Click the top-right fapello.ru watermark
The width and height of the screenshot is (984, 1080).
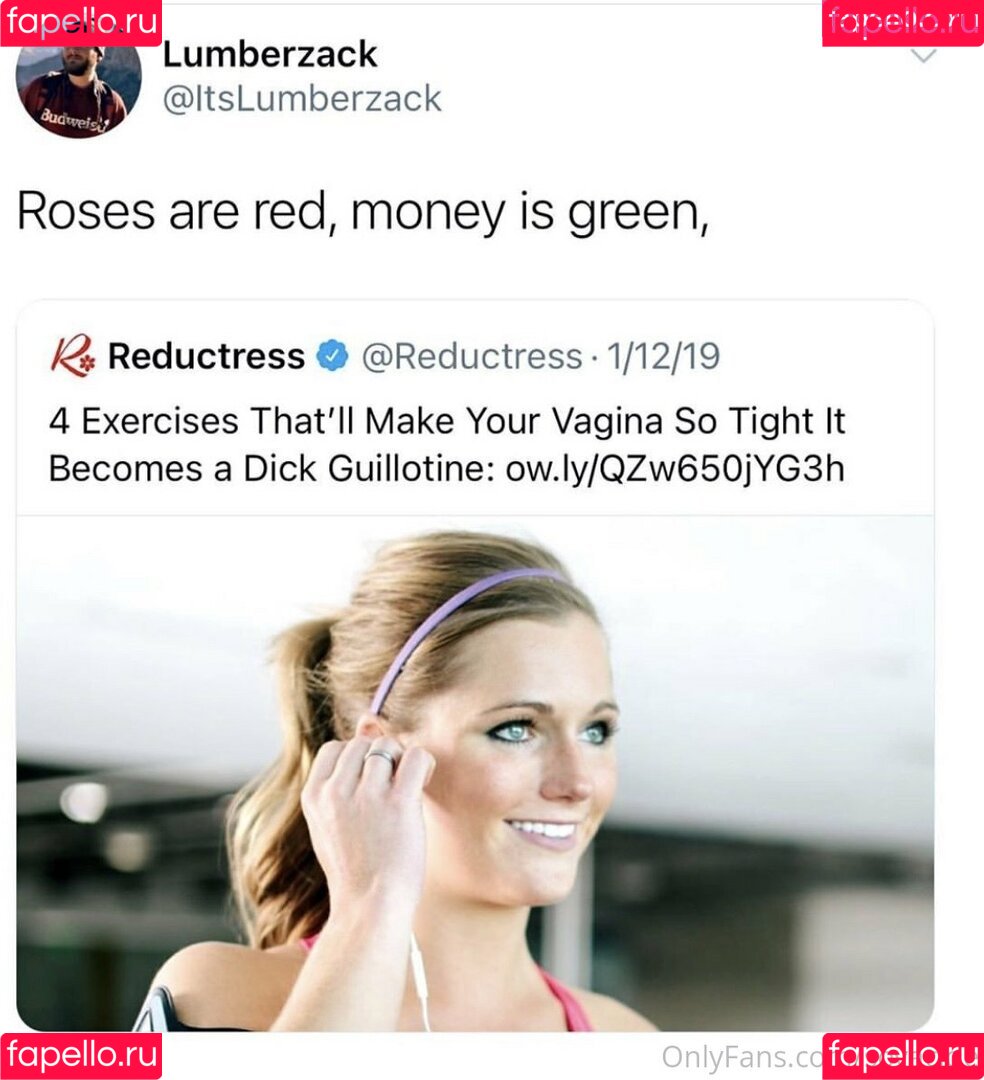903,23
